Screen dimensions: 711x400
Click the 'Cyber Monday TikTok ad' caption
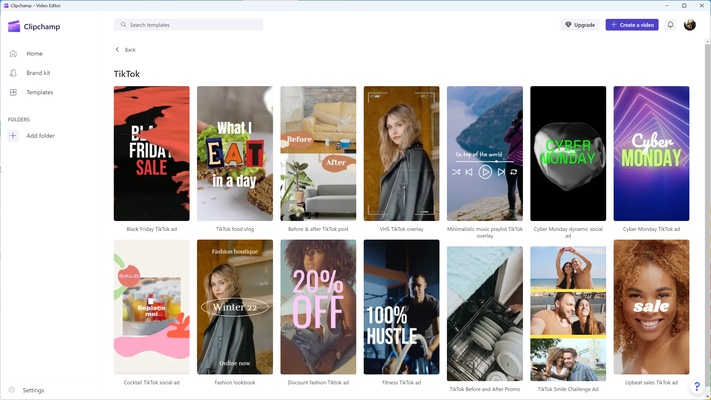(651, 229)
